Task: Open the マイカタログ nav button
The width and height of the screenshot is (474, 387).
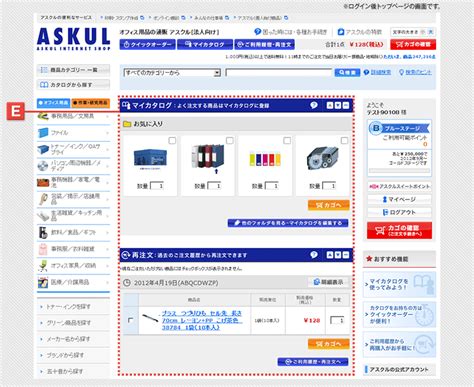Action: (205, 44)
